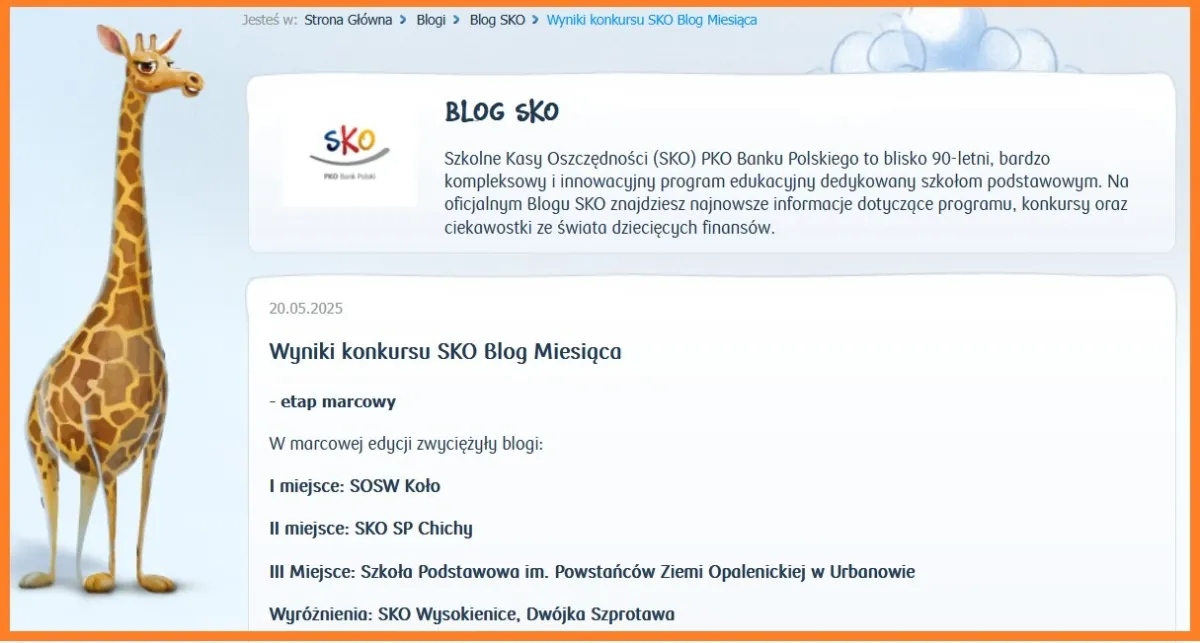Open the Blogi breadcrumb link
Screen dimensions: 1200x643
(431, 20)
